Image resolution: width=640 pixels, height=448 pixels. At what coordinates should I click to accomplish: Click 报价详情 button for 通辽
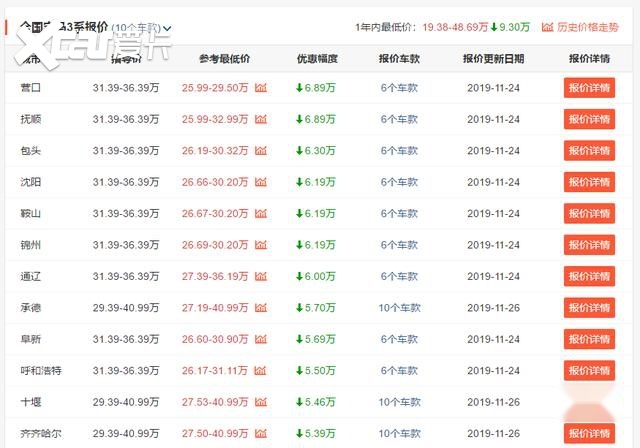coord(589,276)
